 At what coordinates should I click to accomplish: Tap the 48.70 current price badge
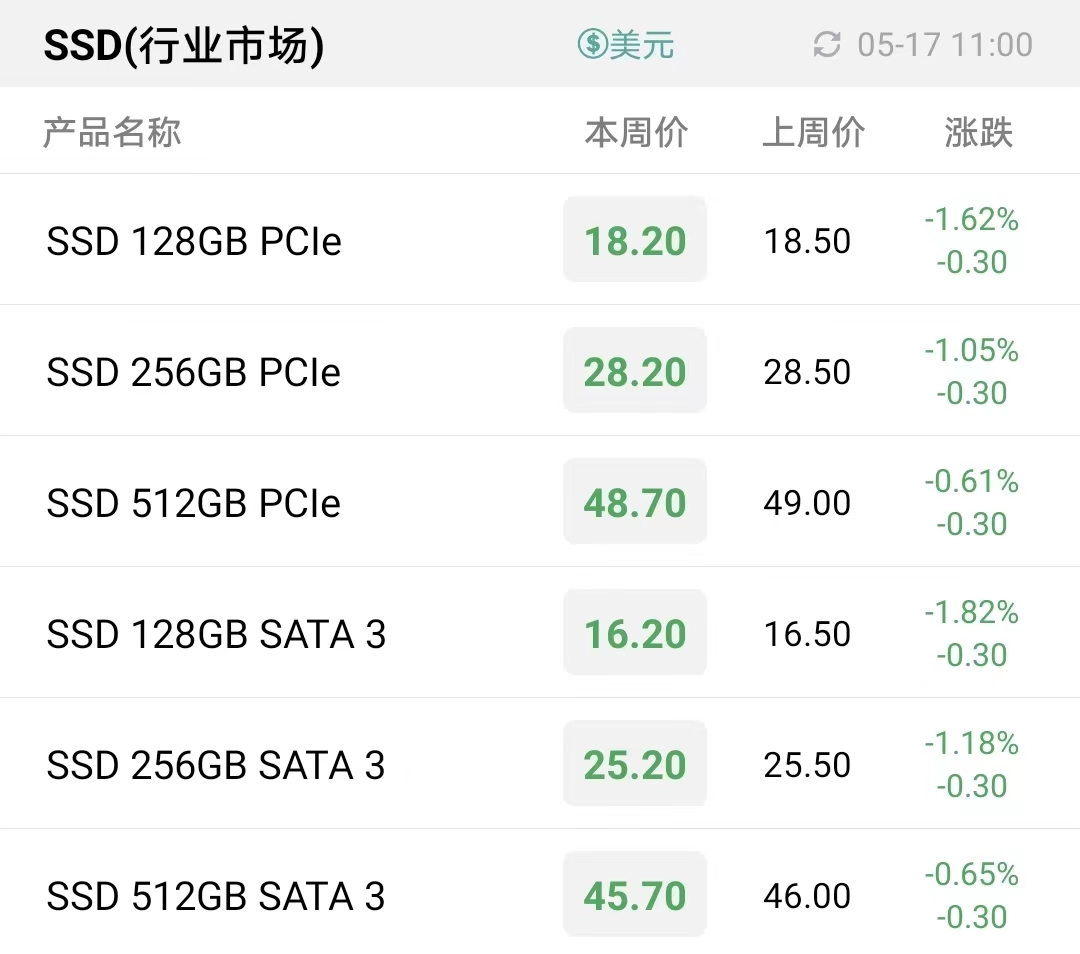635,501
